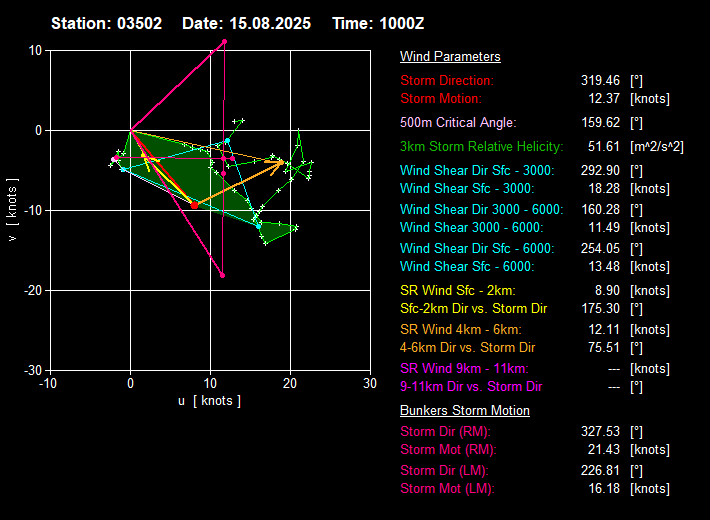Click the orange arrowhead on the hodograph
The image size is (710, 520).
tap(279, 164)
